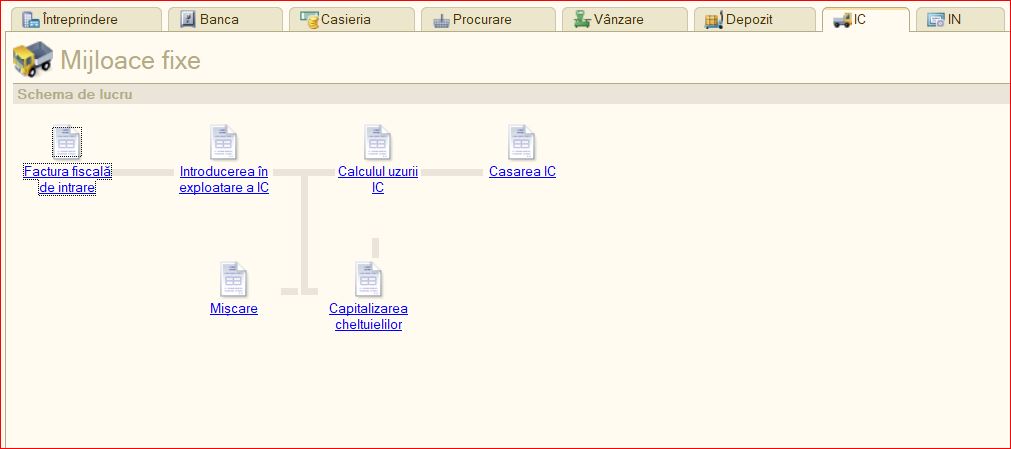Open the Factura fiscală de intrare link

coord(67,179)
